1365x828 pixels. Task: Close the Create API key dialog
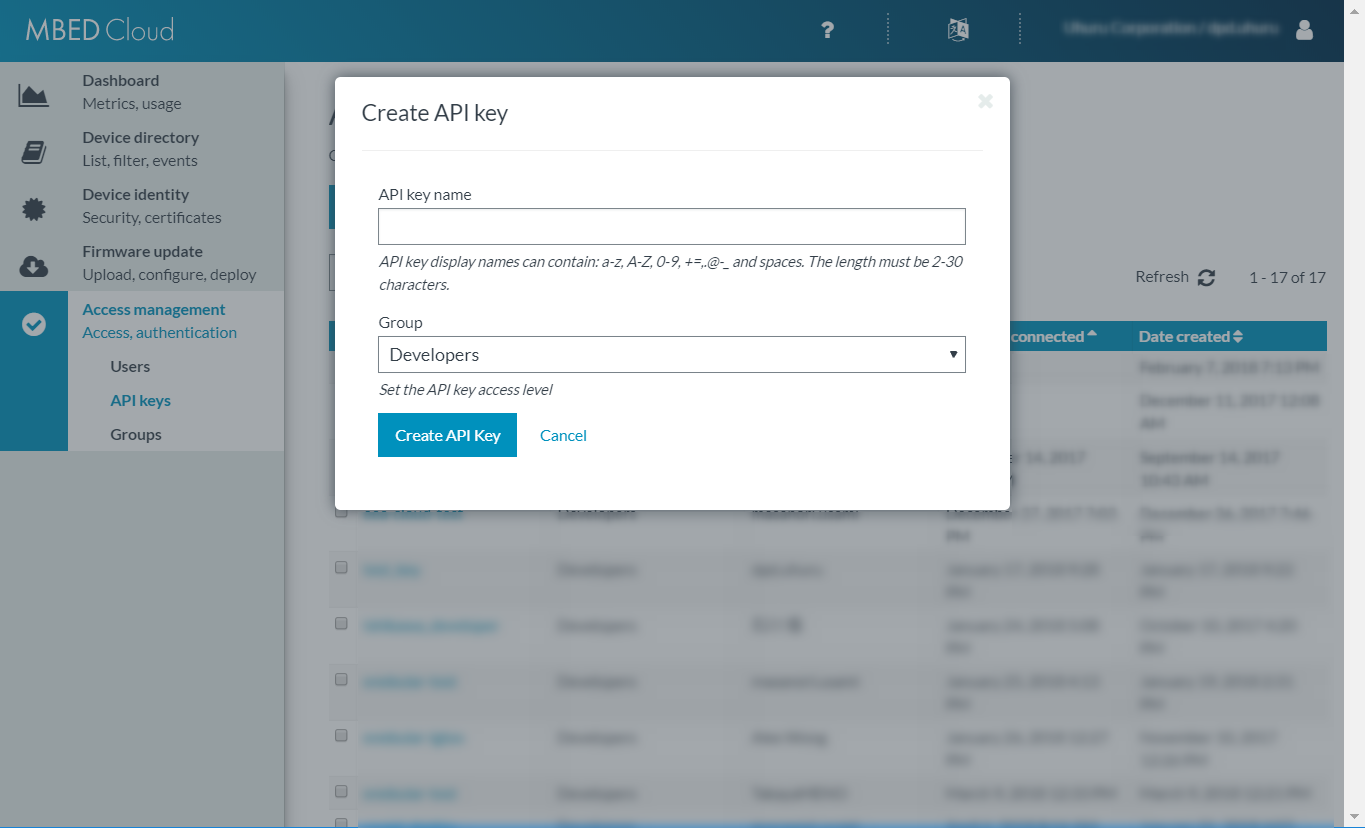985,101
